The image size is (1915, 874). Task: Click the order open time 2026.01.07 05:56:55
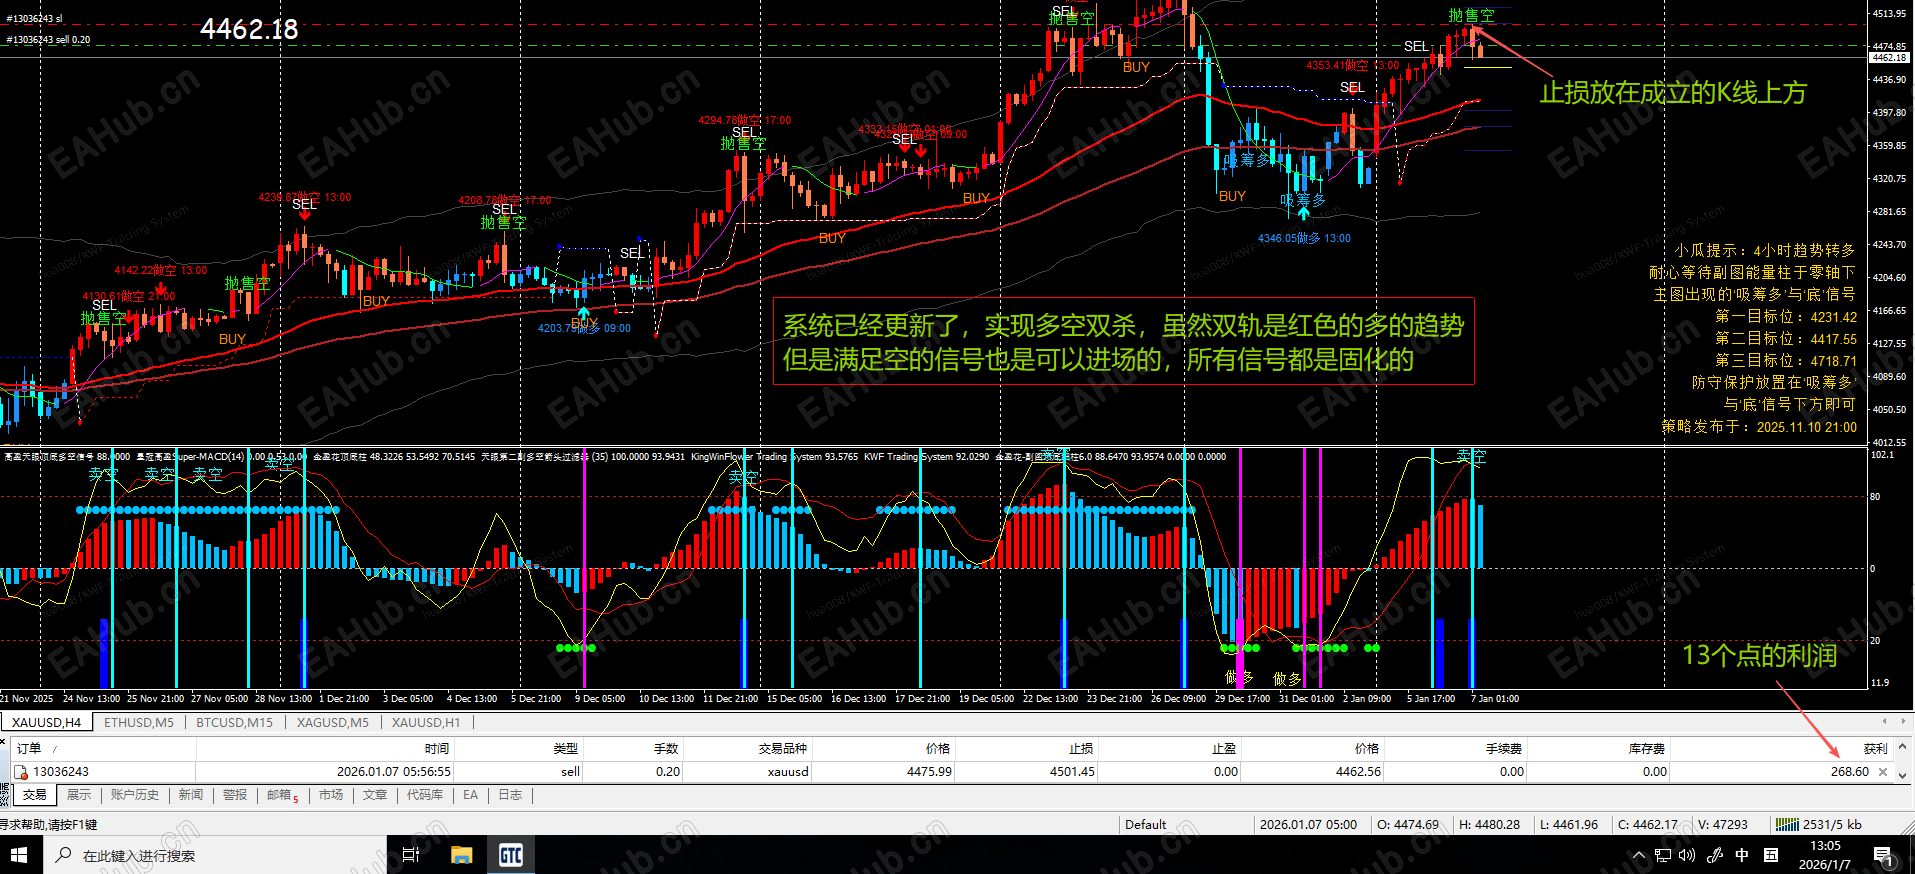394,772
